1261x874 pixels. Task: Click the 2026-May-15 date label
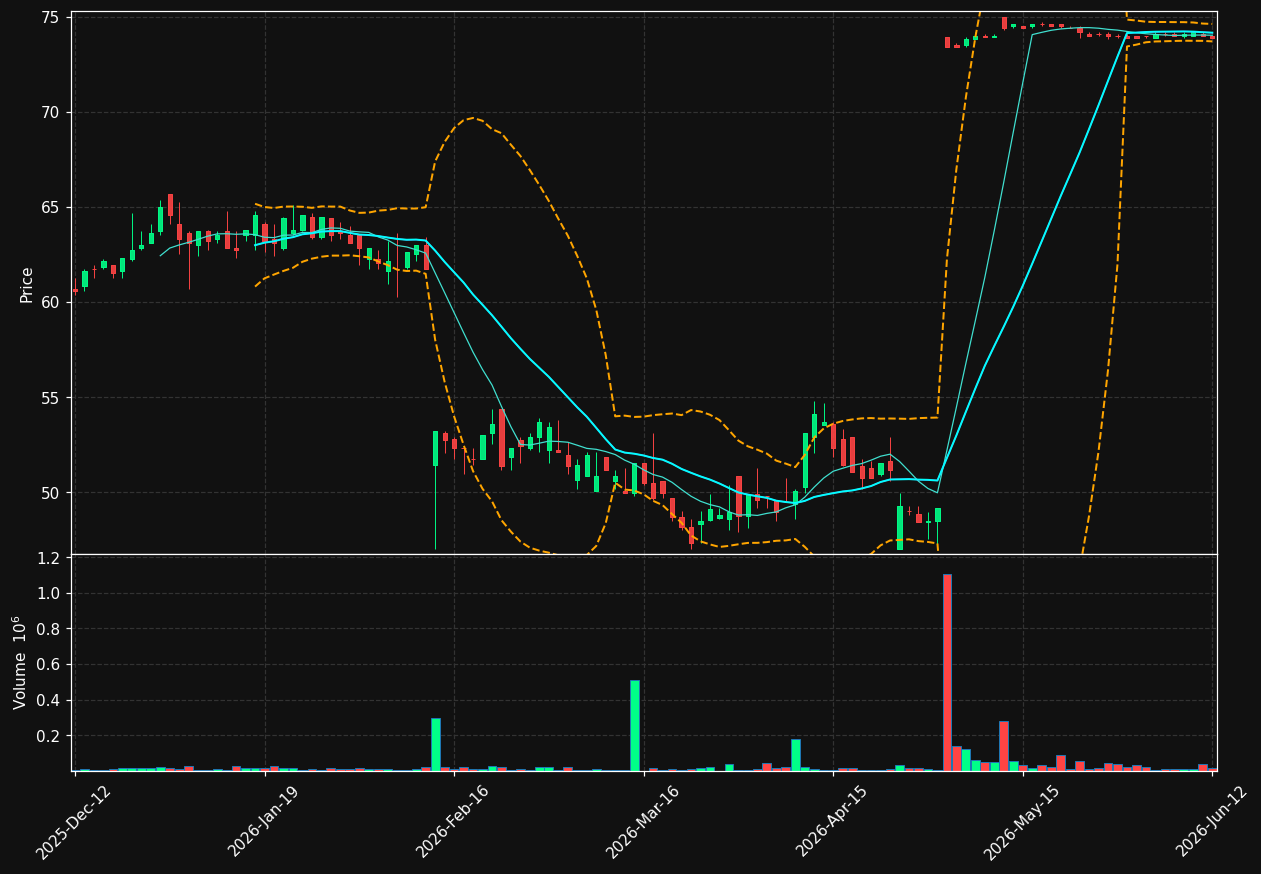tap(1021, 821)
